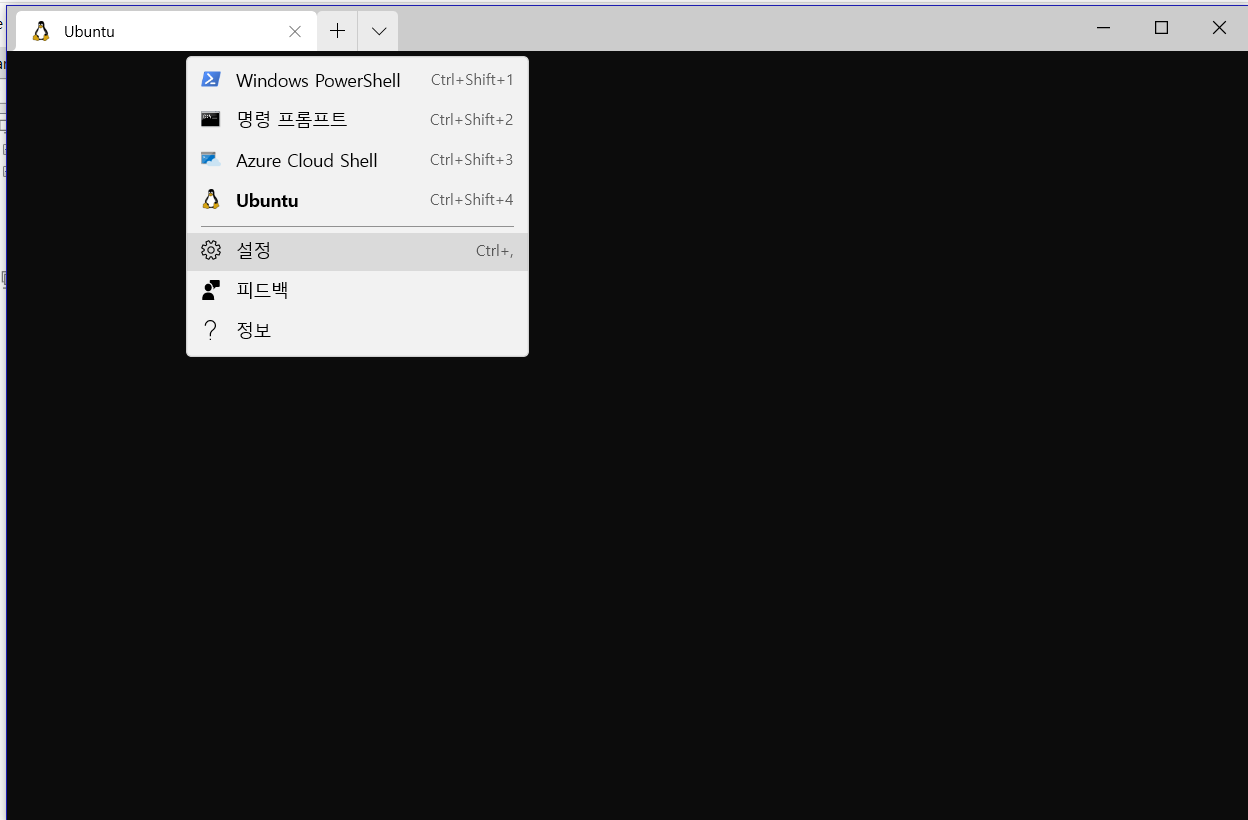Click the Ctrl+, shortcut text for 설정
This screenshot has width=1248, height=820.
click(x=495, y=251)
